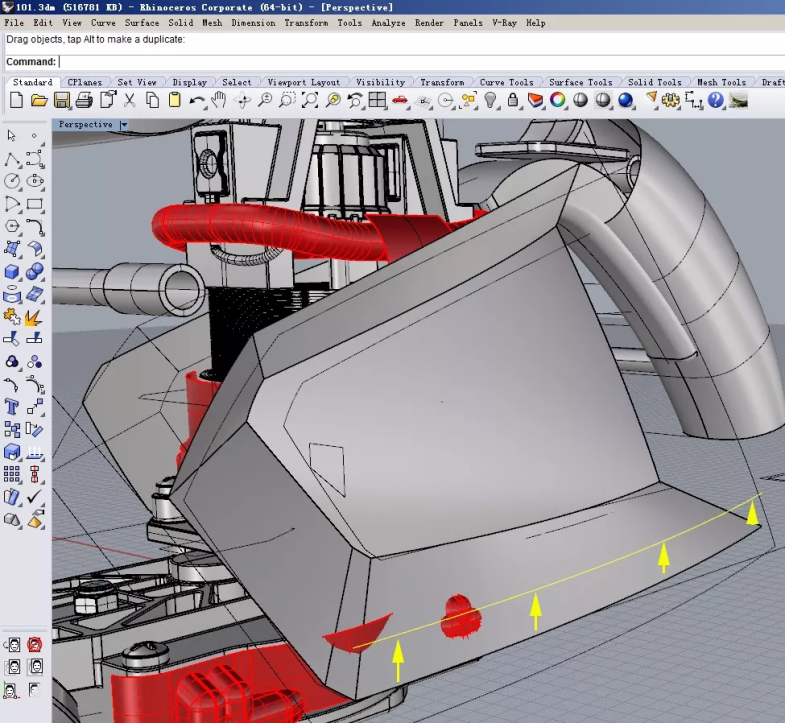Image resolution: width=785 pixels, height=723 pixels.
Task: Open the Perspective viewport dropdown arrow
Action: click(124, 125)
